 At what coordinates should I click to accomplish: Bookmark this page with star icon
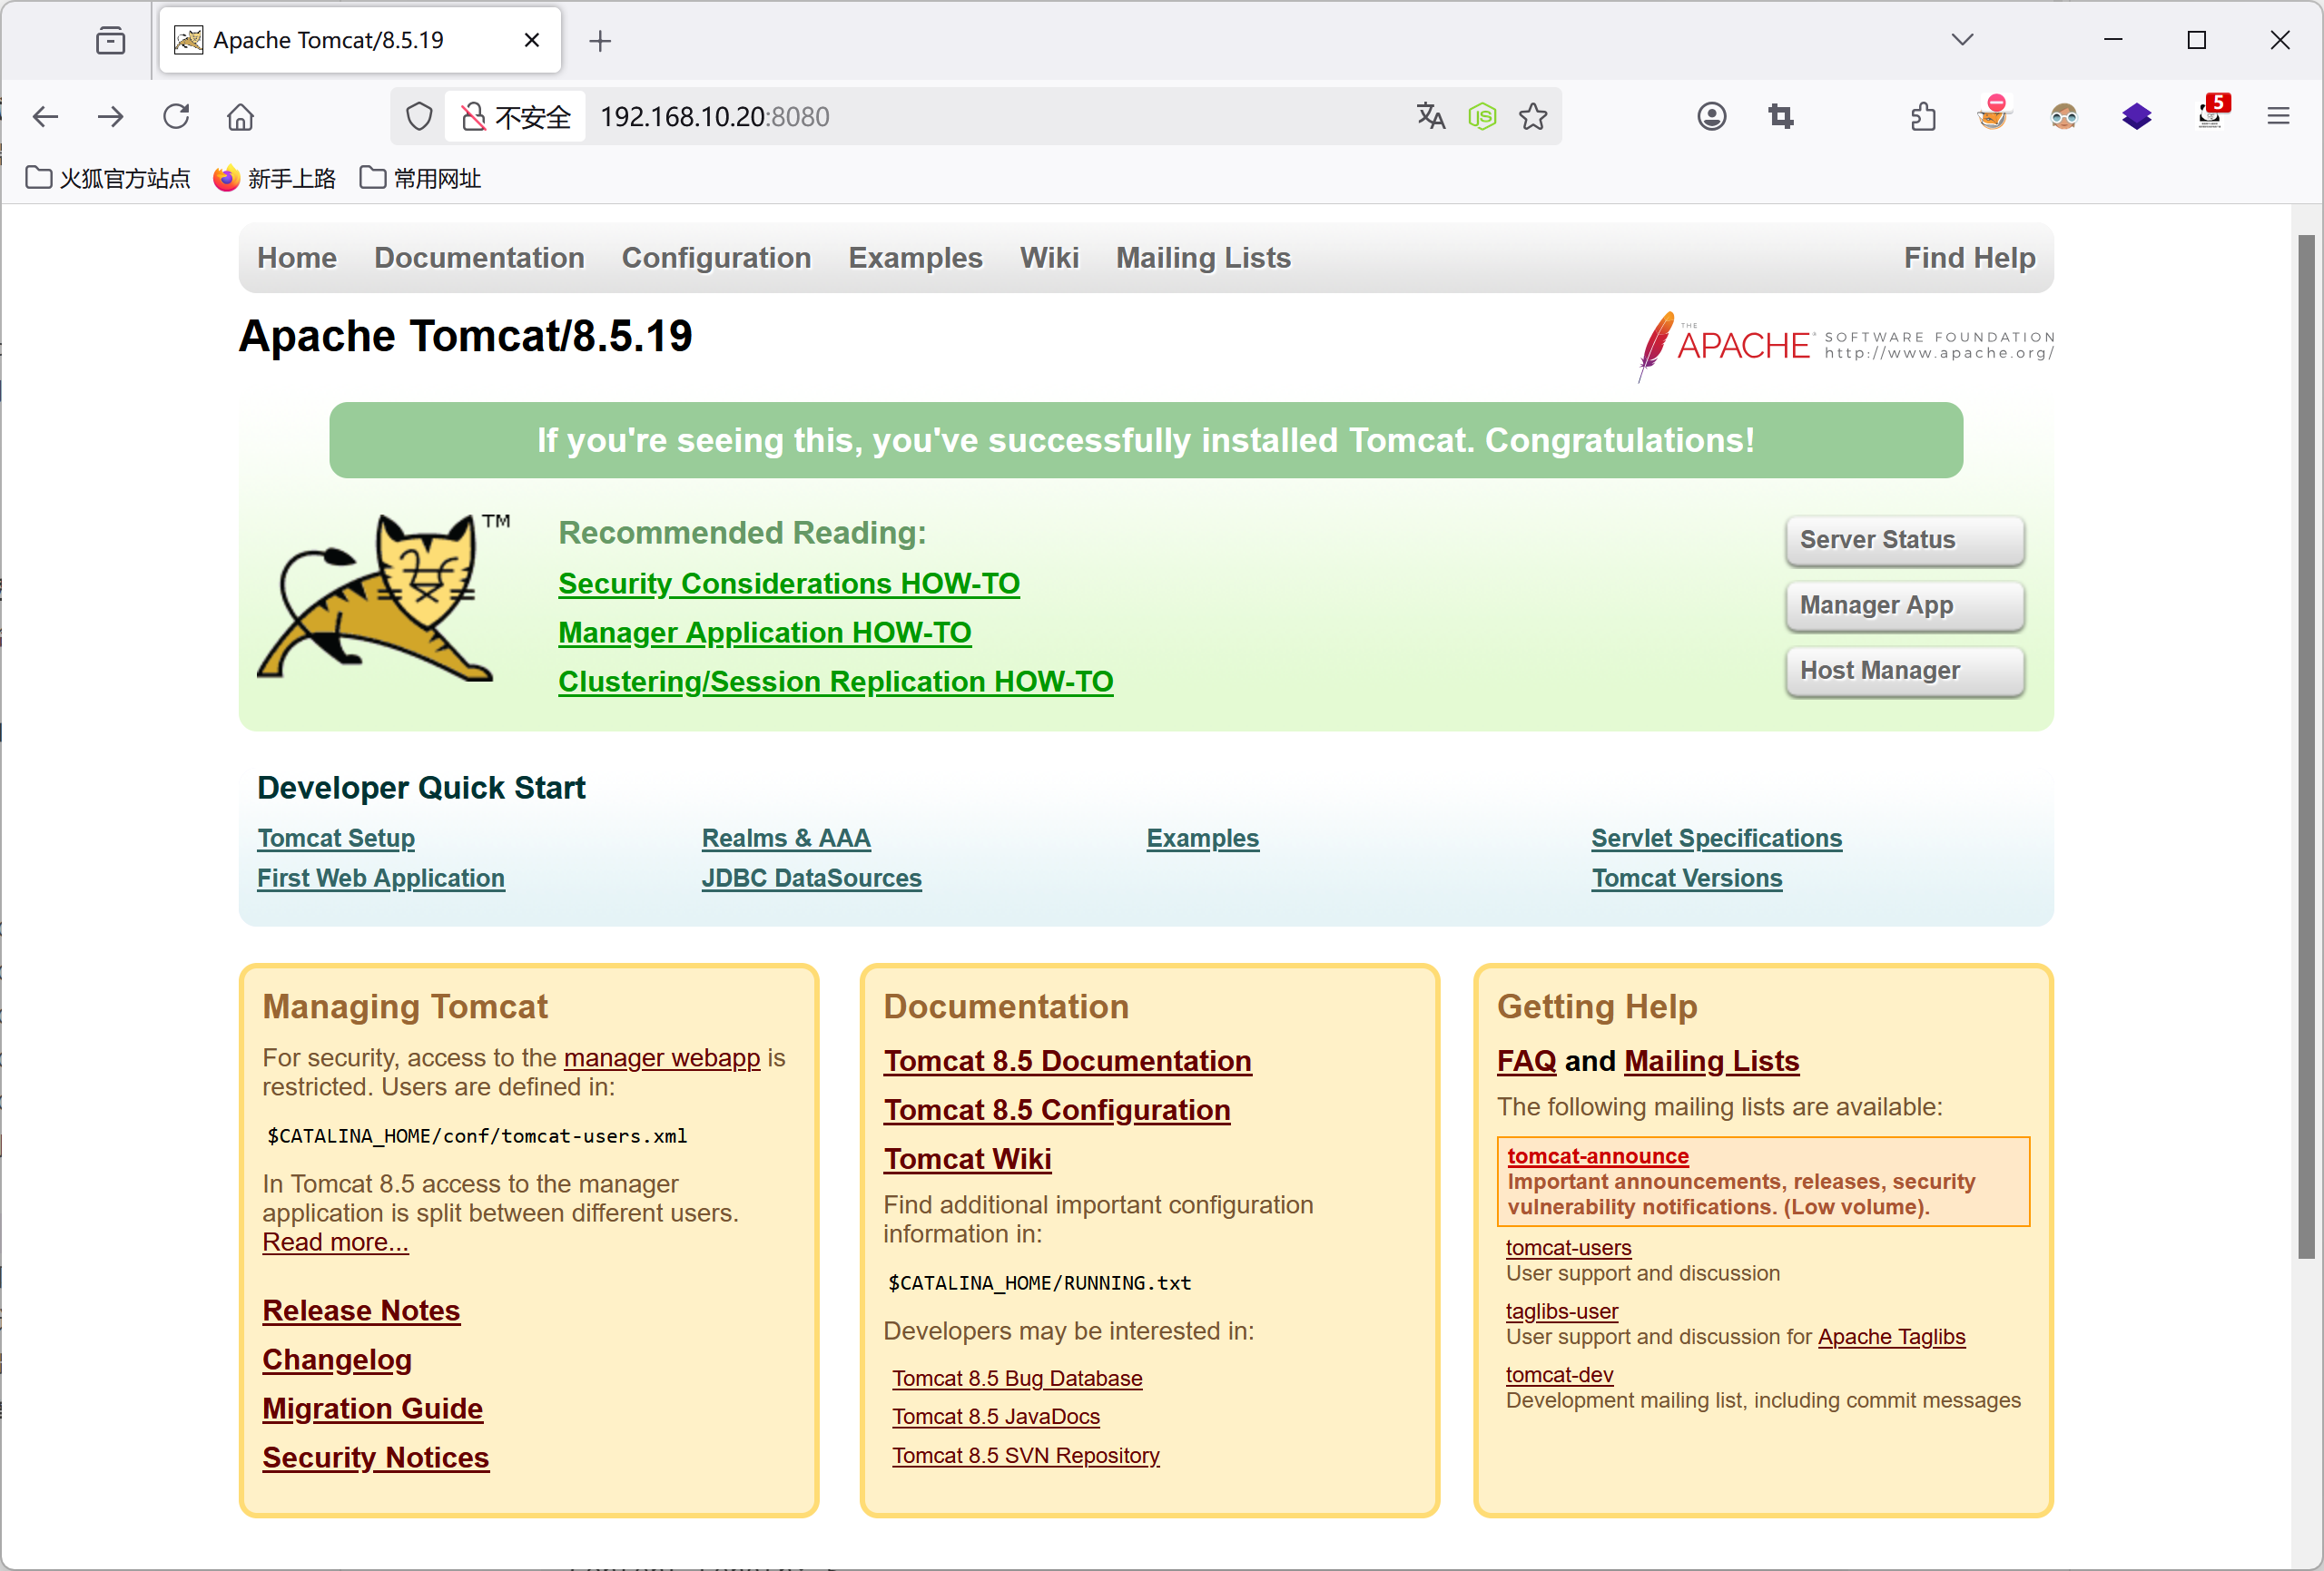click(x=1533, y=117)
